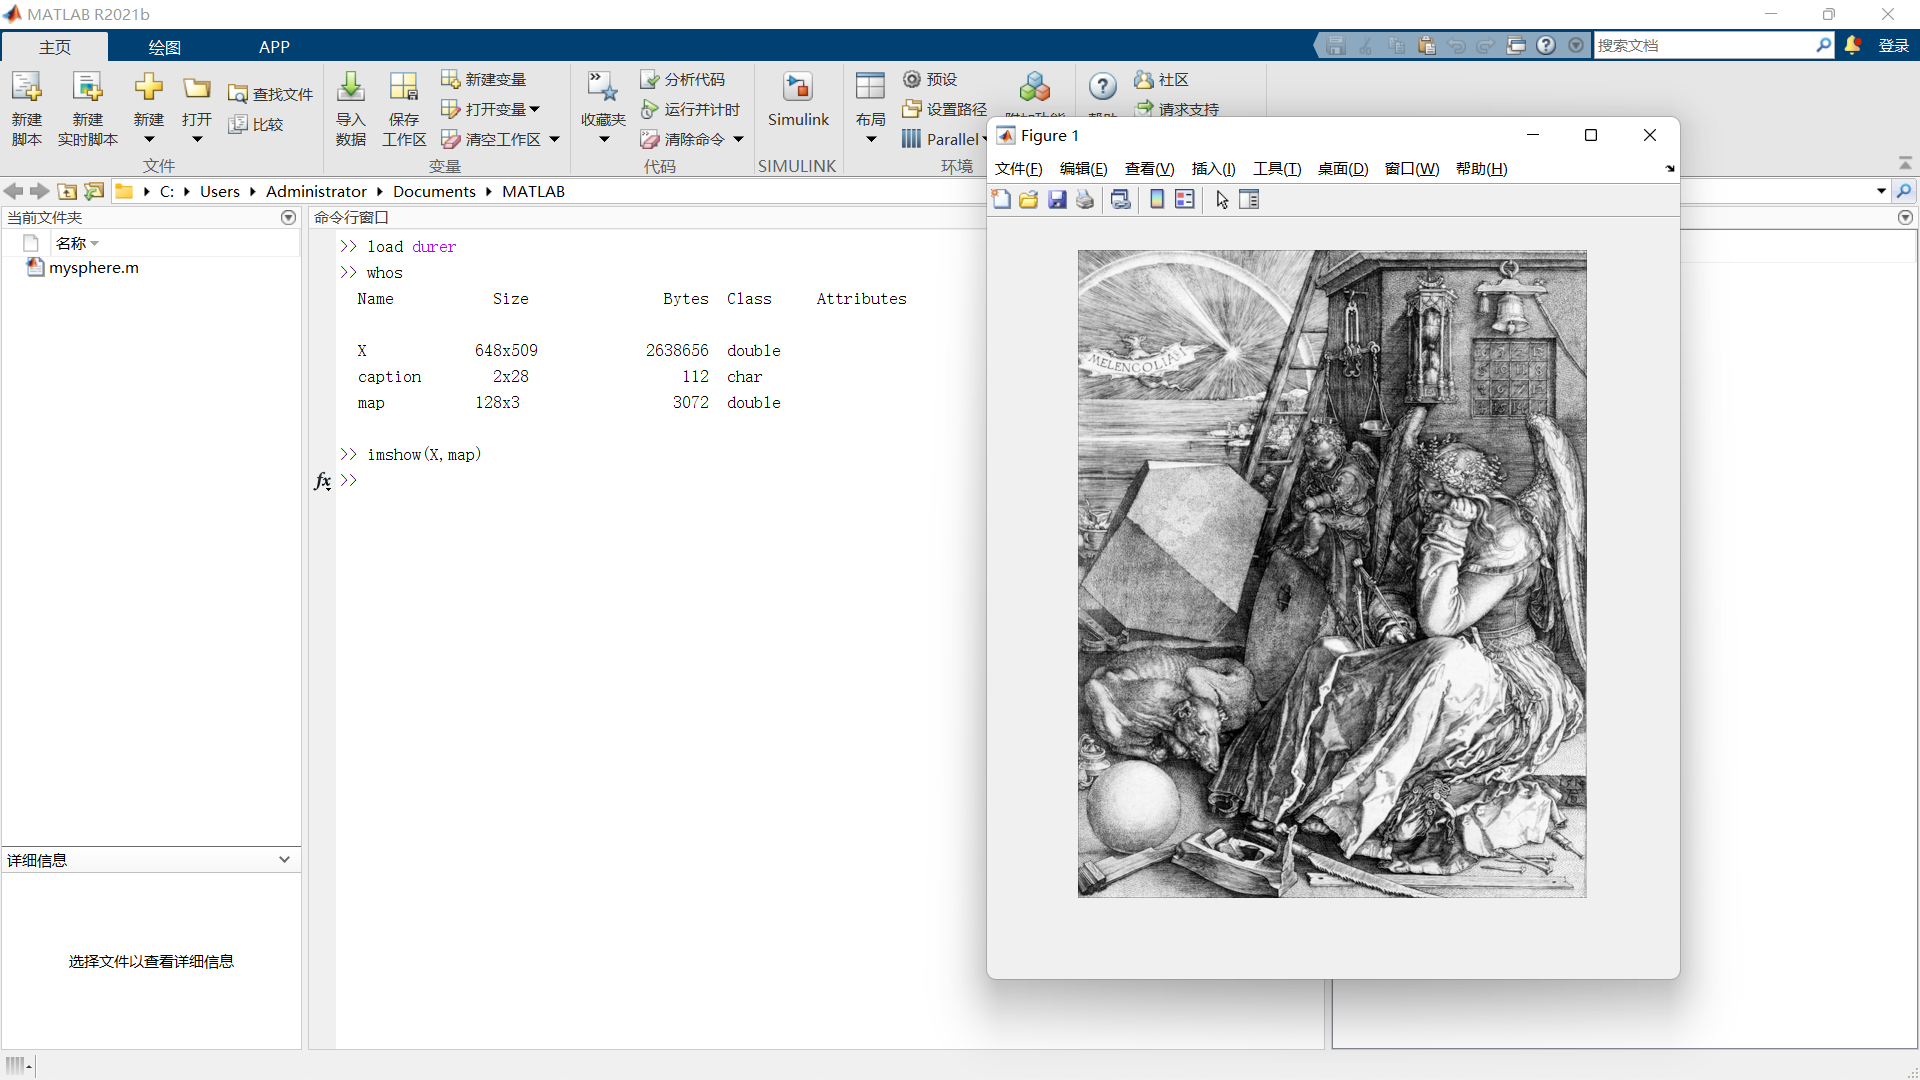Click the Print Figure icon in Figure 1 toolbar
Viewport: 1920px width, 1080px height.
[1085, 199]
